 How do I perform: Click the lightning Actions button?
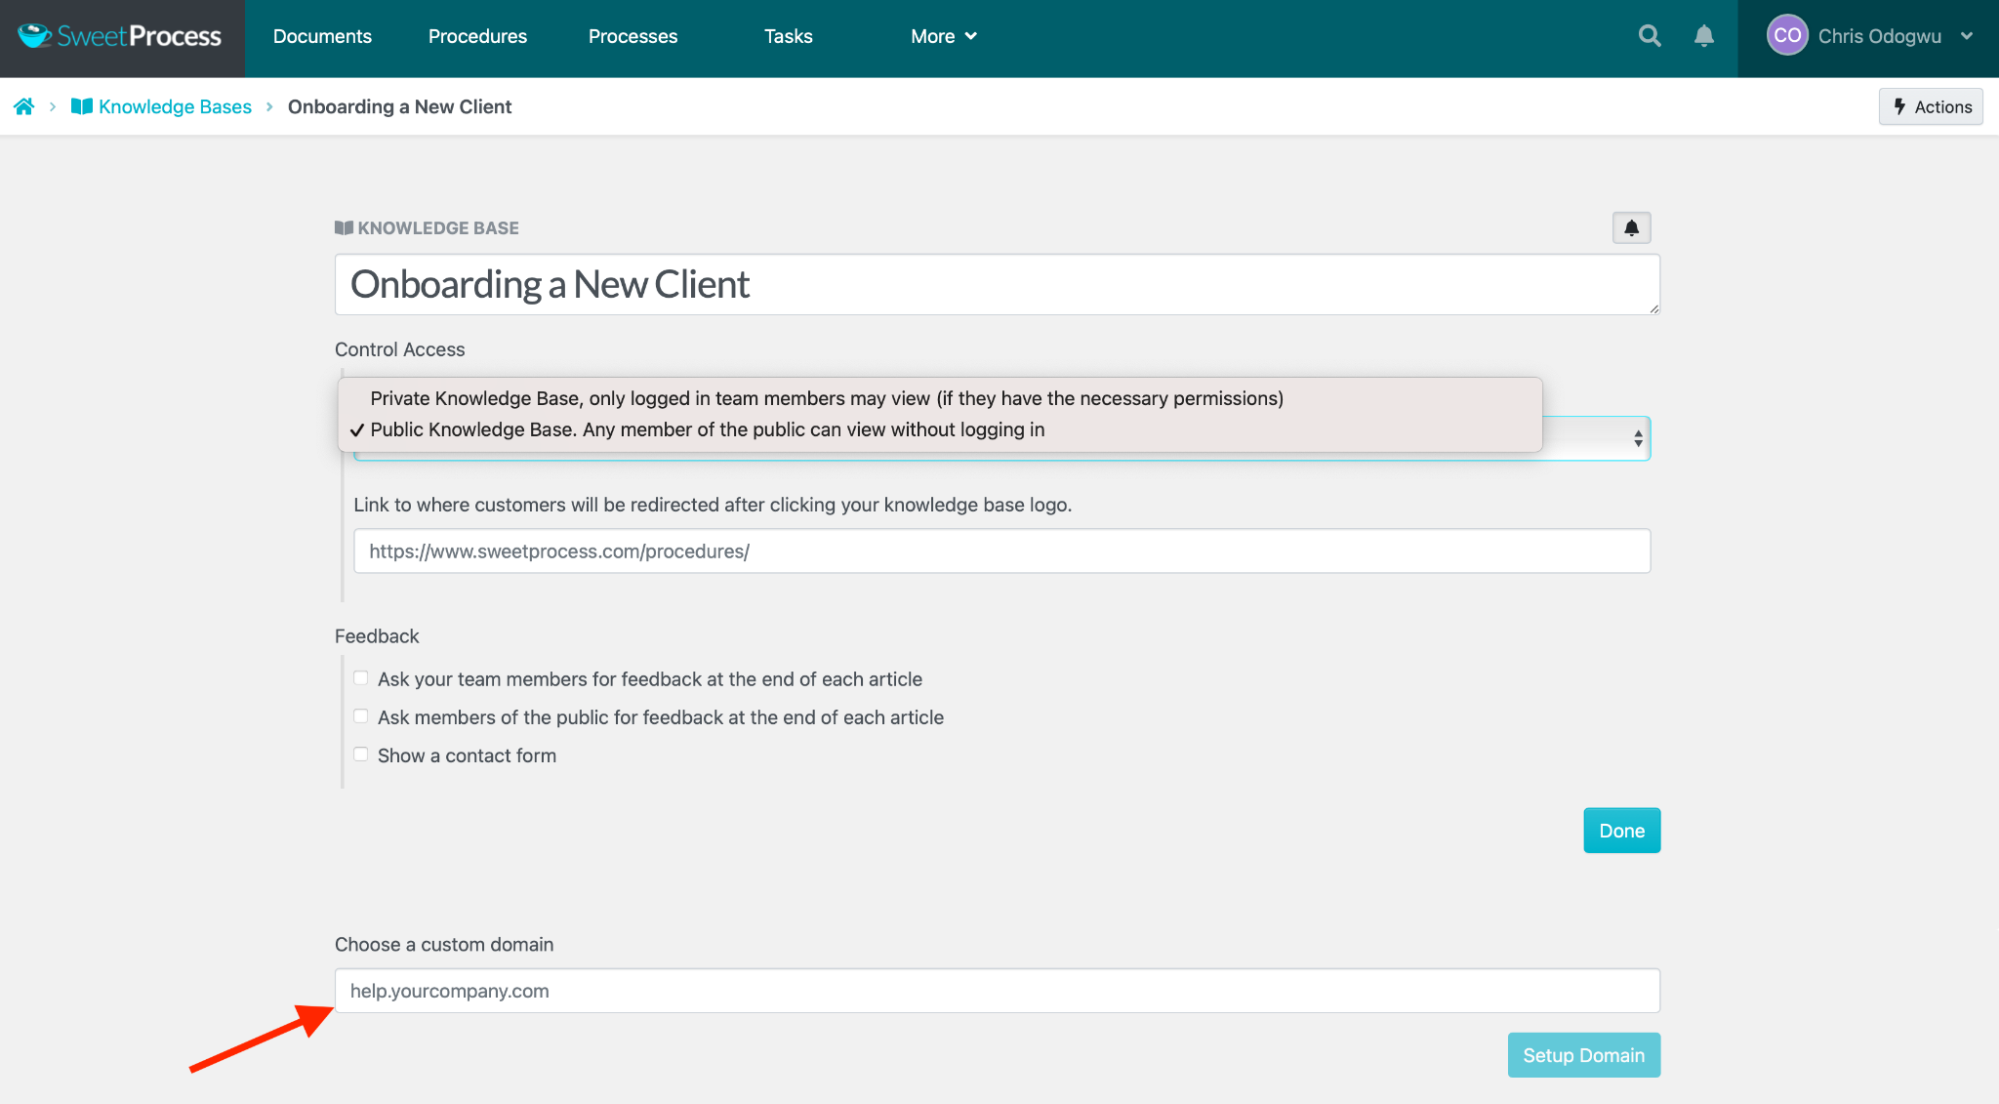pyautogui.click(x=1930, y=107)
